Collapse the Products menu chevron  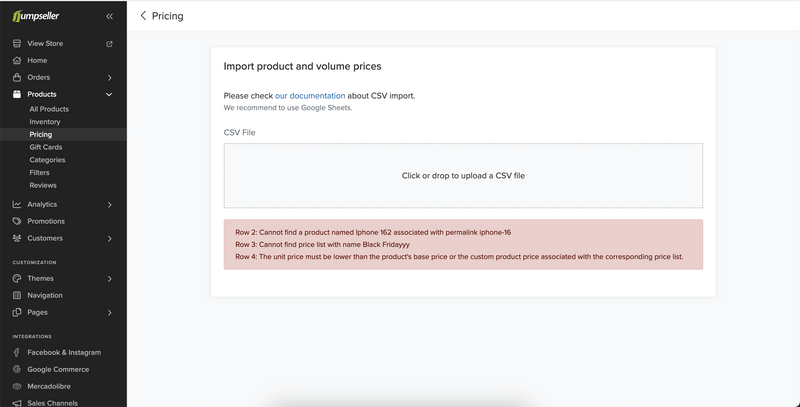pos(109,94)
